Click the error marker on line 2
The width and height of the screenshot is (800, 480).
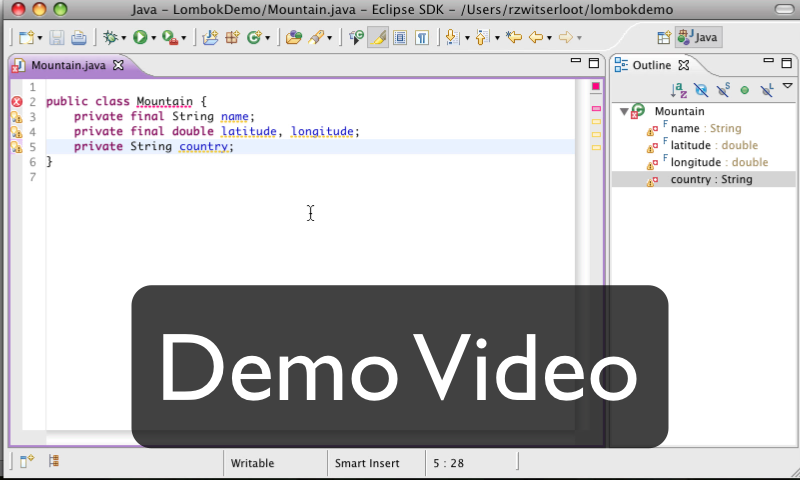(16, 102)
